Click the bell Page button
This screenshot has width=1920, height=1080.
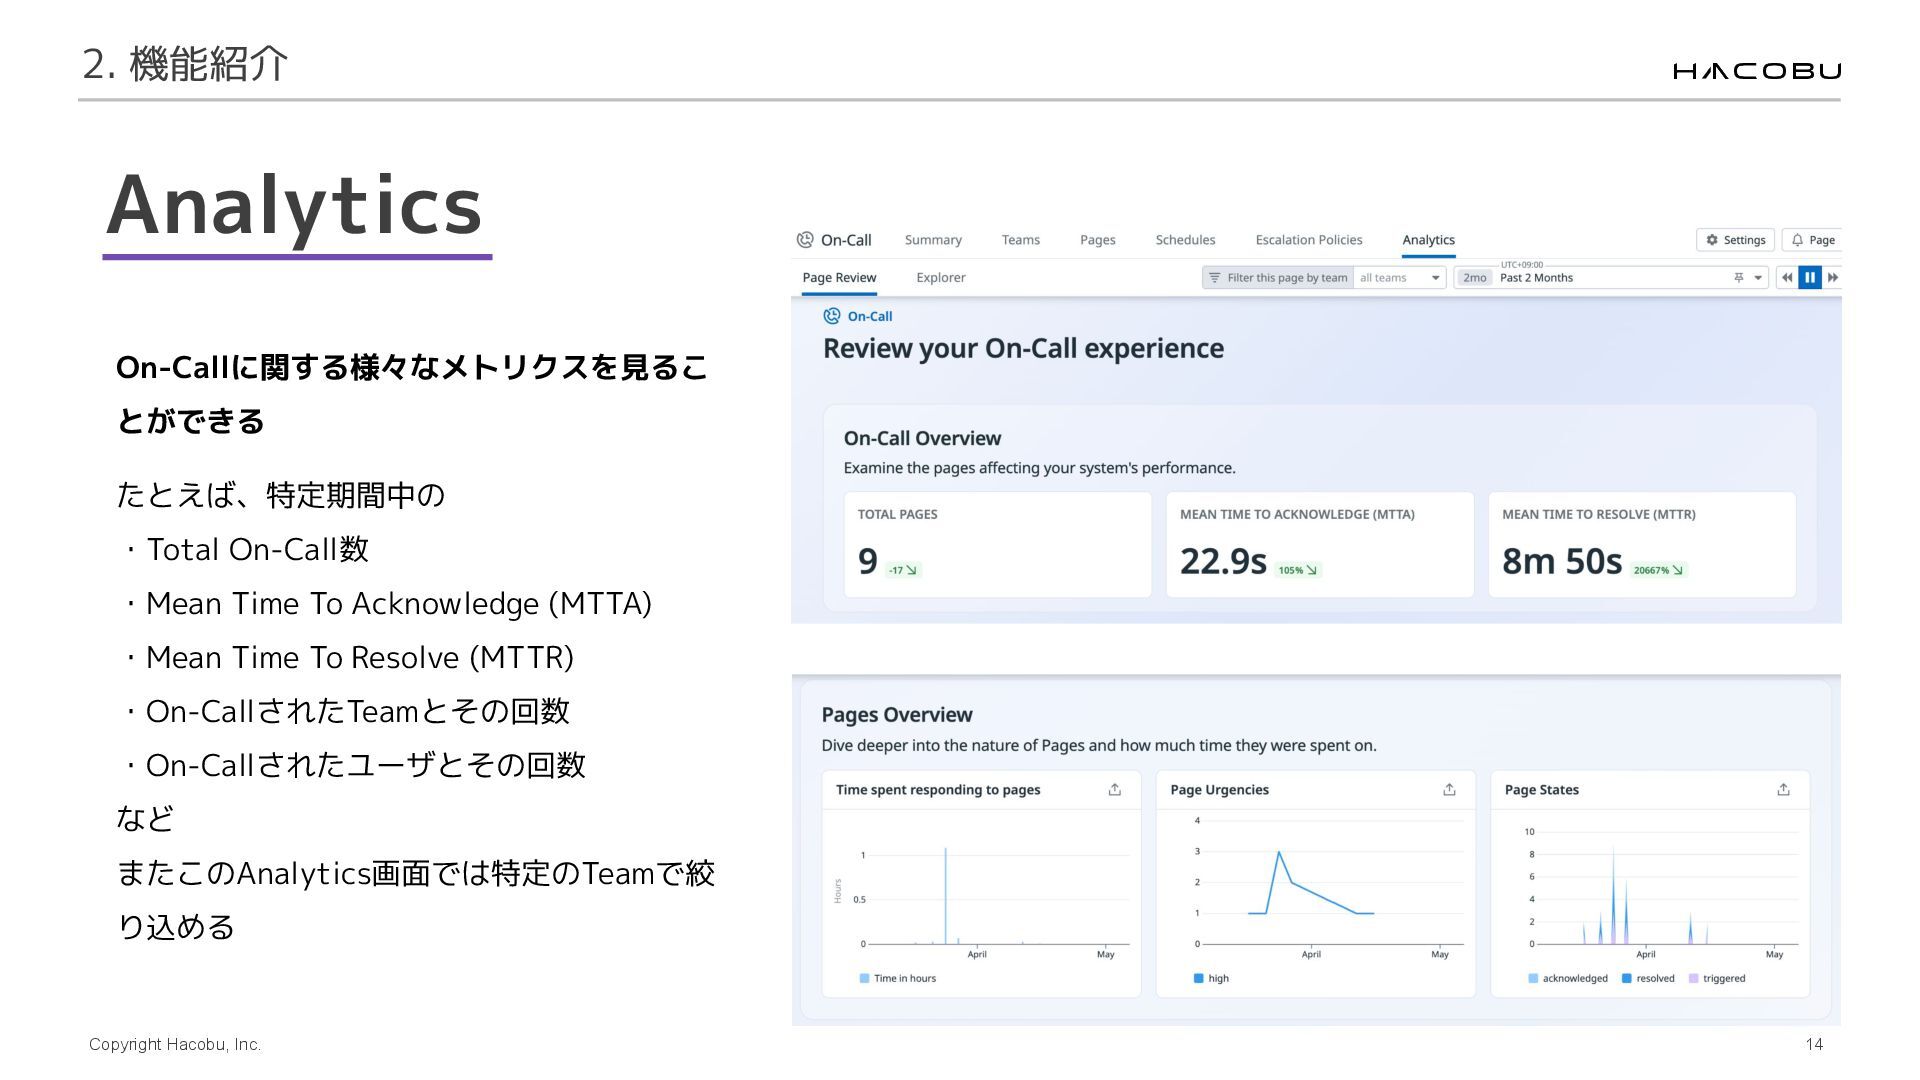1812,240
